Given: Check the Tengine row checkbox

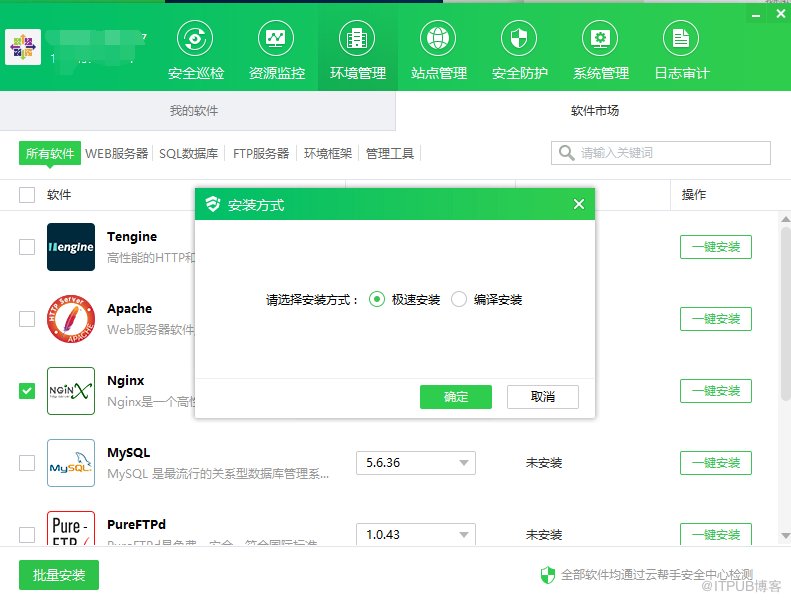Looking at the screenshot, I should tap(27, 247).
